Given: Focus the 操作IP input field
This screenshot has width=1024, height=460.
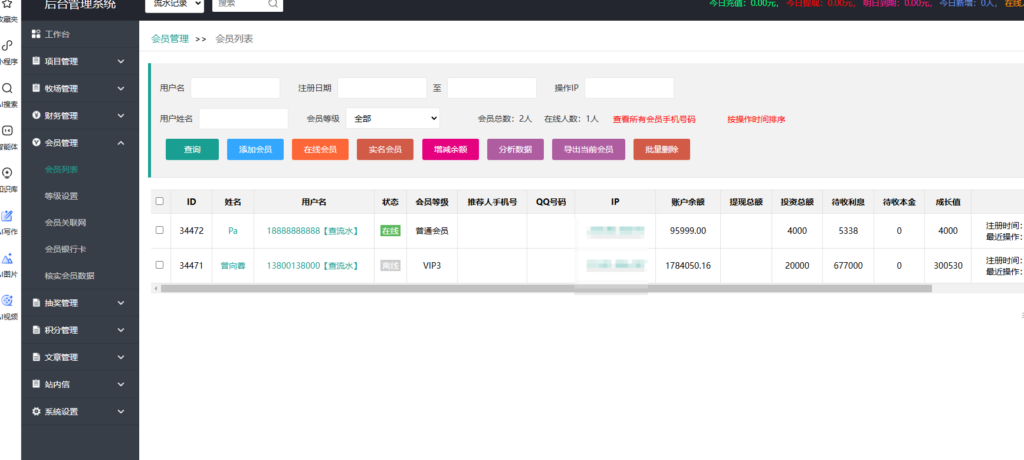Looking at the screenshot, I should click(x=630, y=88).
